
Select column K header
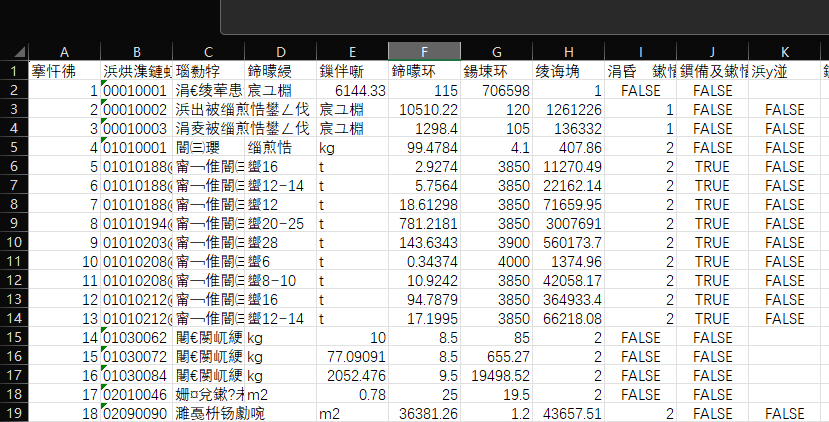(784, 52)
